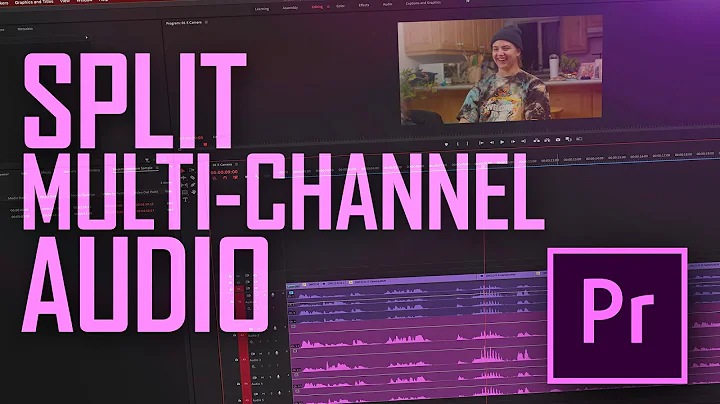Image resolution: width=720 pixels, height=404 pixels.
Task: Switch to the Effects workspace
Action: 364,5
